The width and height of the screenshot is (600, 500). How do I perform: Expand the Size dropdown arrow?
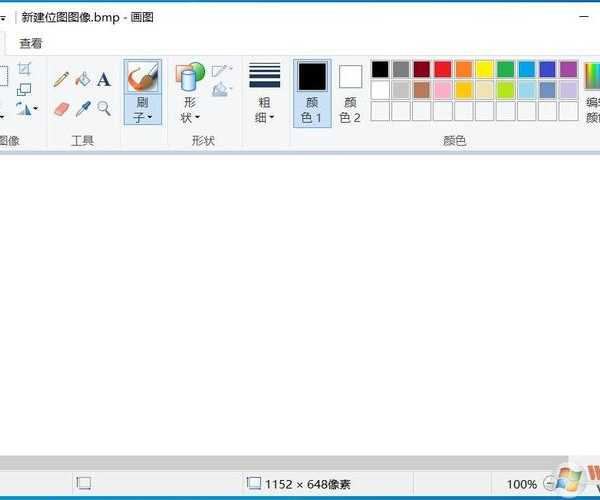click(x=272, y=117)
